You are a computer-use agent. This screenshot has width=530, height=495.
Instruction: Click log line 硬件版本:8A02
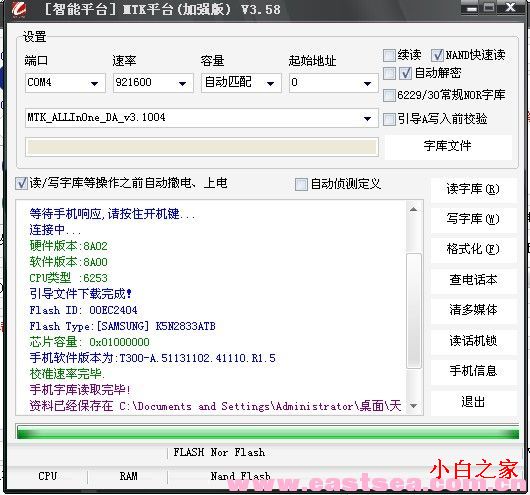pos(69,246)
